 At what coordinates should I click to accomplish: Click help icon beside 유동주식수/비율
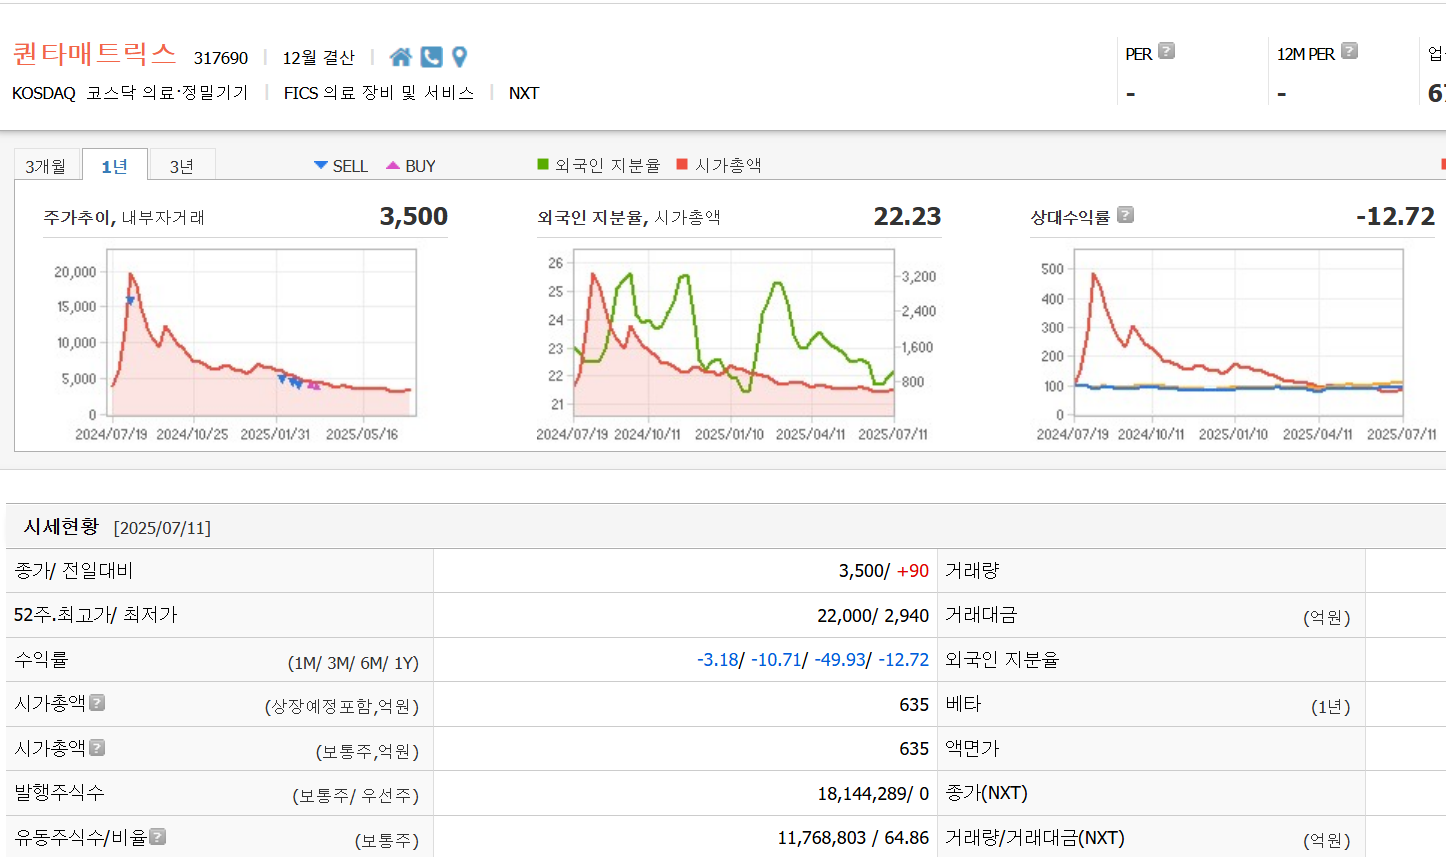pos(157,836)
